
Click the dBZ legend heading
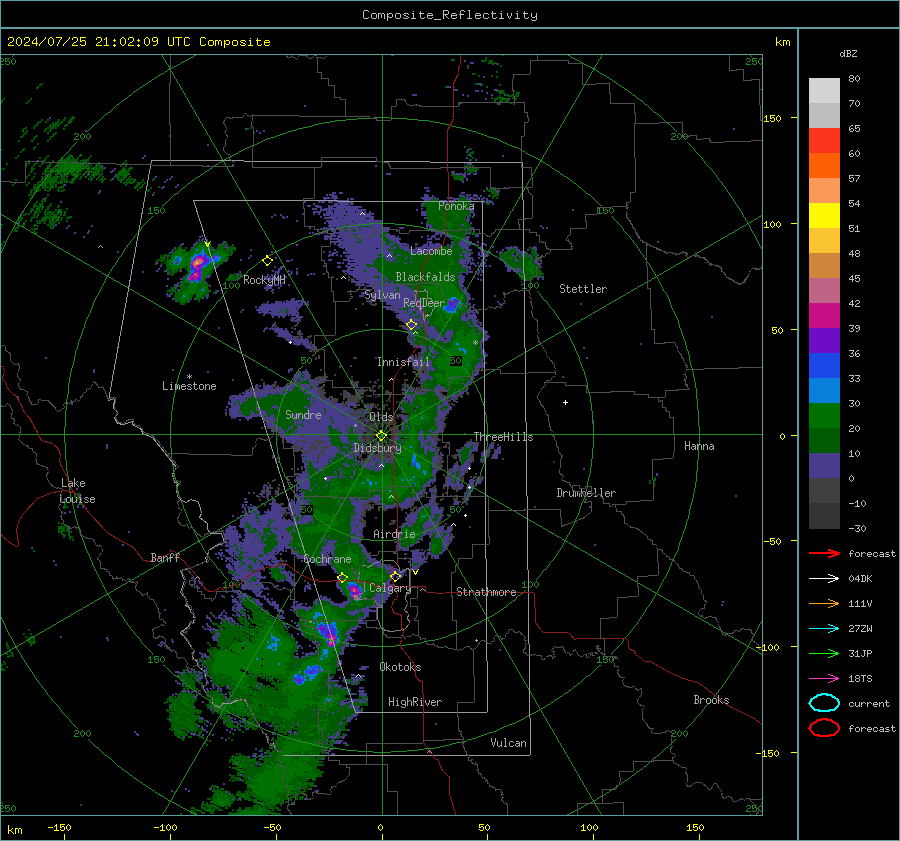(x=848, y=54)
